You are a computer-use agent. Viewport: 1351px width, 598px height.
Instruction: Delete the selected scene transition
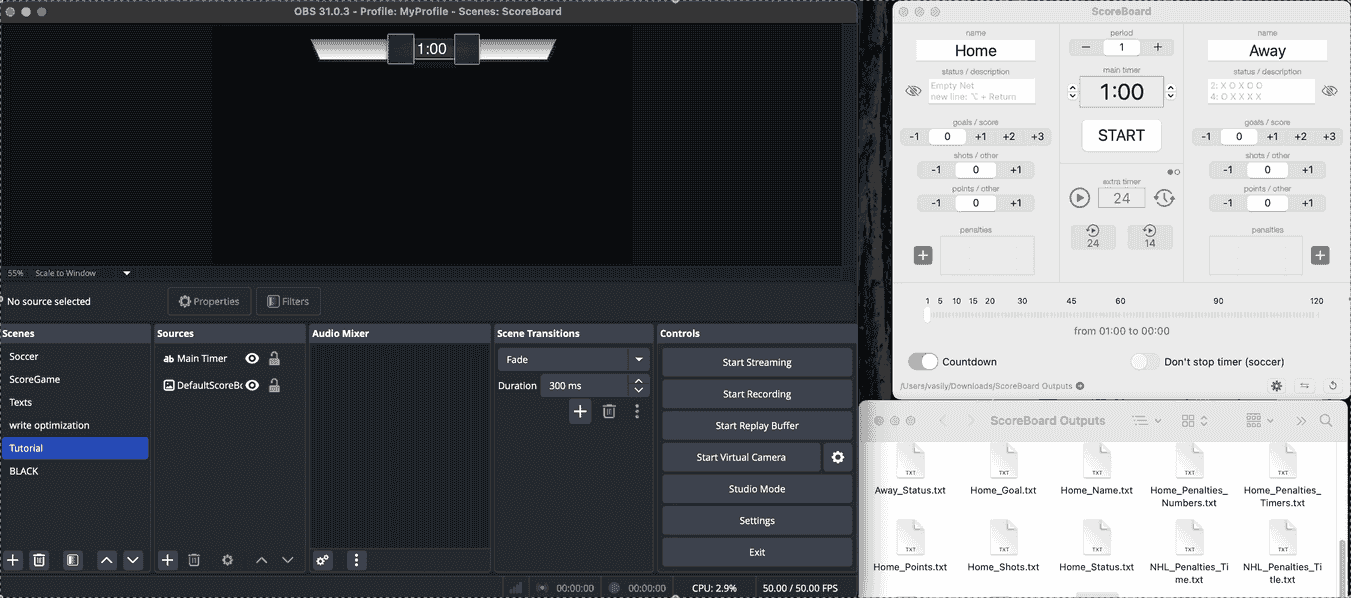coord(609,411)
